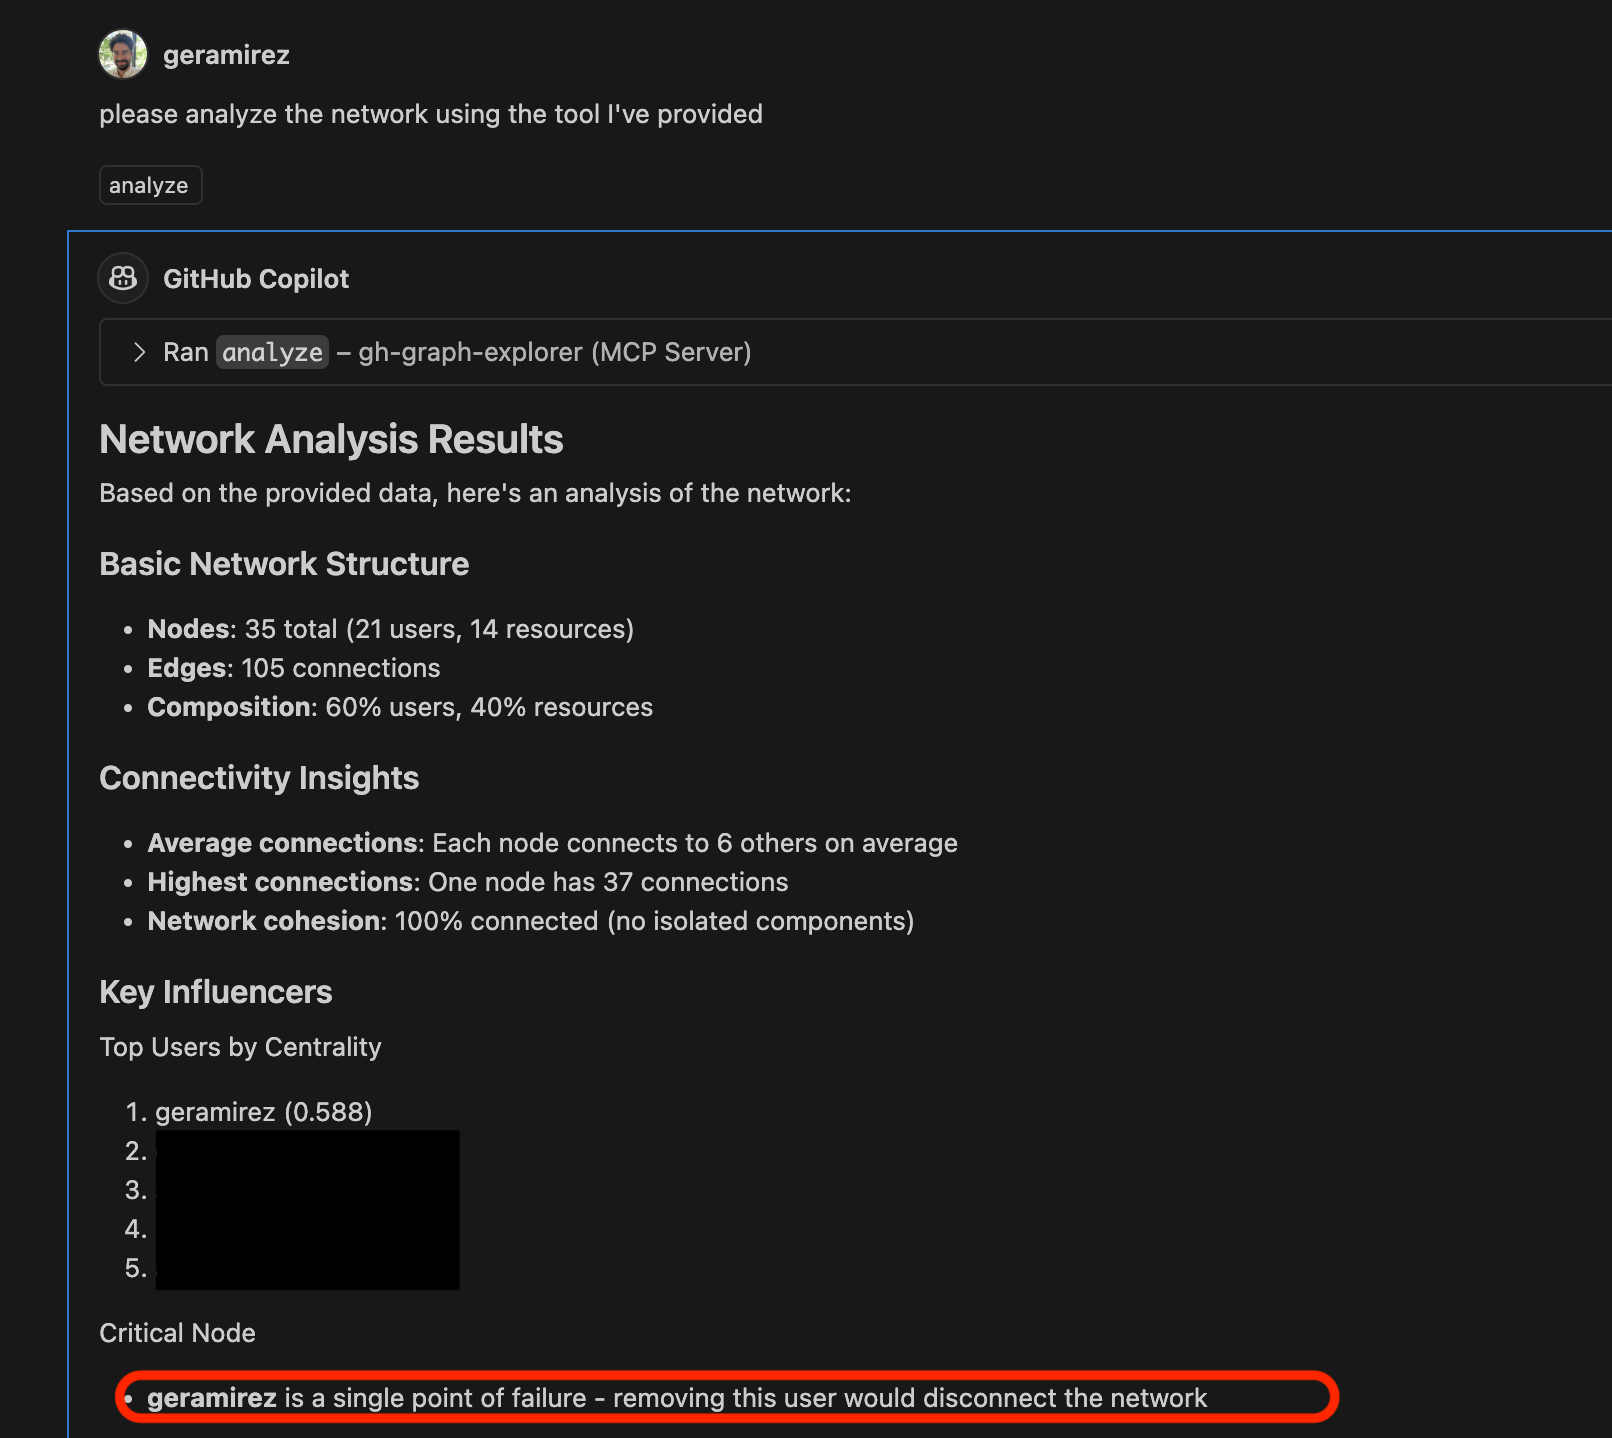The width and height of the screenshot is (1612, 1438).
Task: Click the GitHub Copilot name label
Action: click(256, 279)
